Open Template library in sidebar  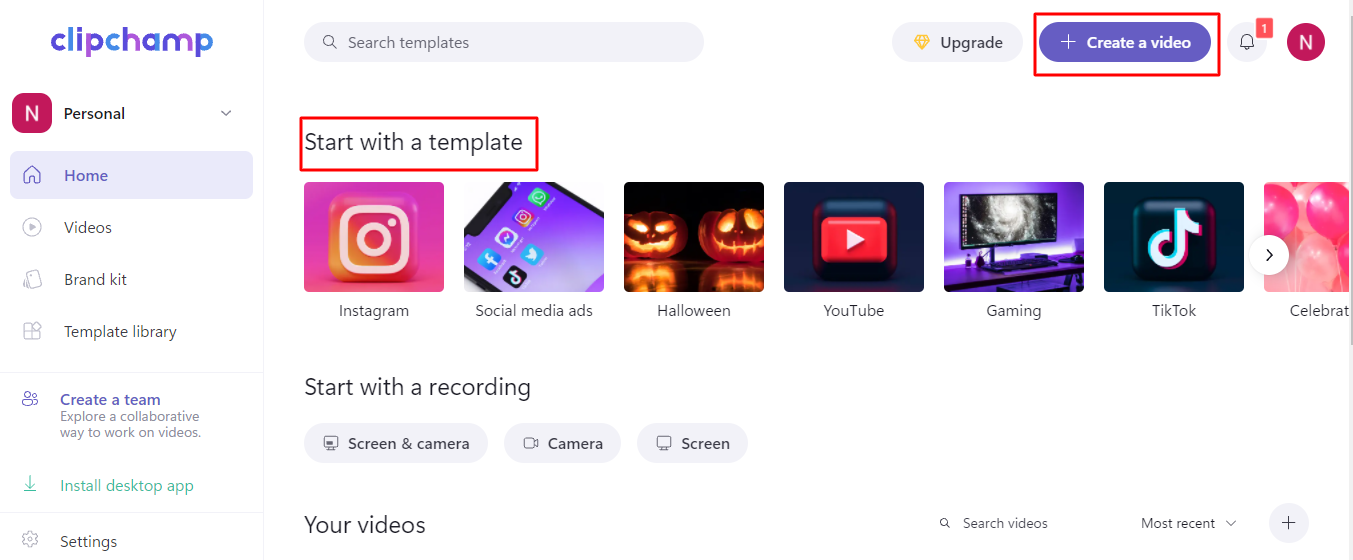click(131, 331)
